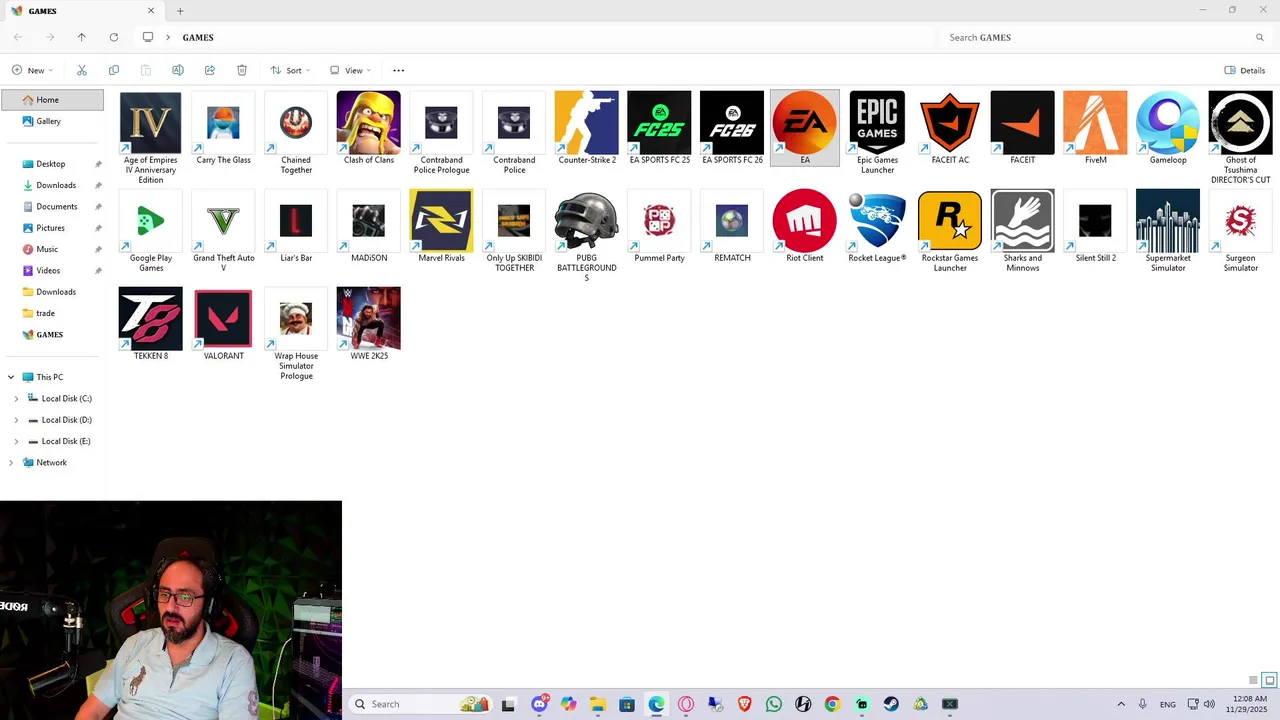Open the Clash of Clans shortcut
The width and height of the screenshot is (1280, 720).
369,123
